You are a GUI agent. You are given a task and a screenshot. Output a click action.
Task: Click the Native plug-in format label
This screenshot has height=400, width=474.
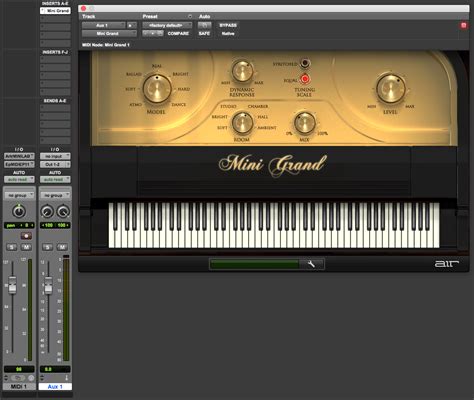click(x=228, y=34)
